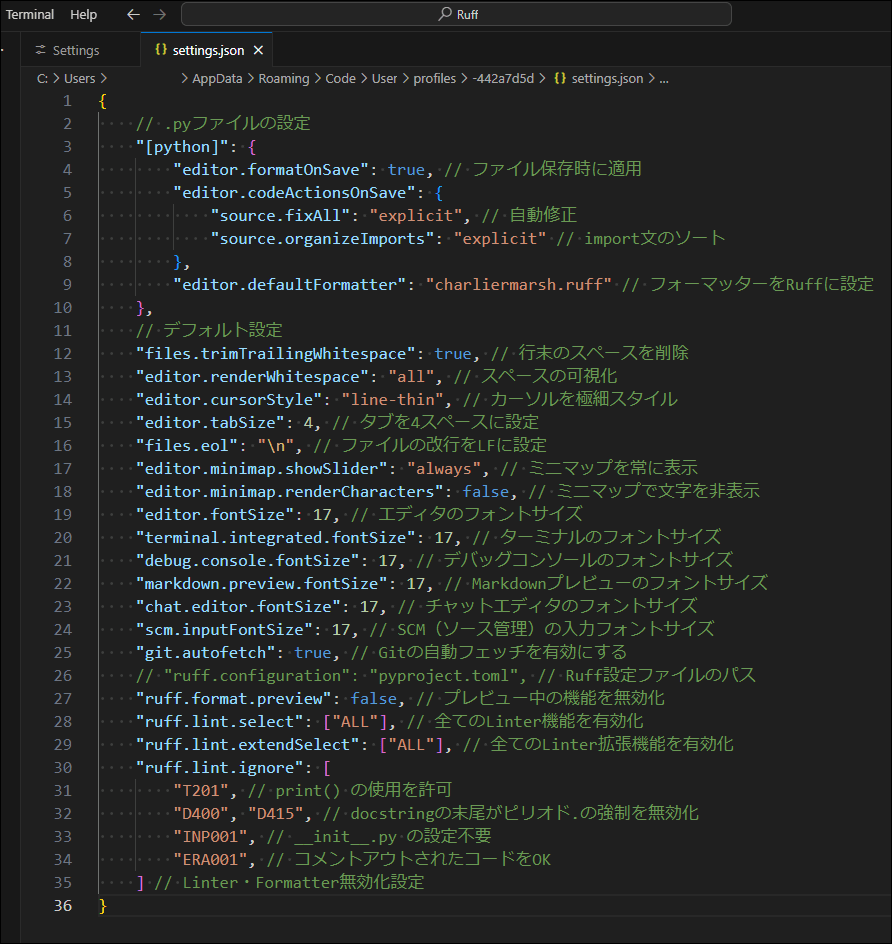Click the "[python]" key text

[x=182, y=147]
